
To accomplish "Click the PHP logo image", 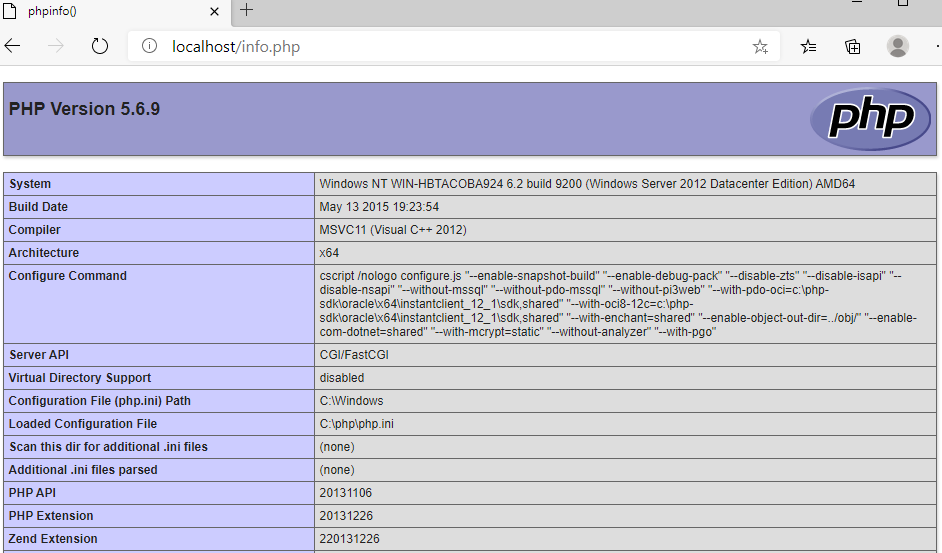I will (x=871, y=118).
